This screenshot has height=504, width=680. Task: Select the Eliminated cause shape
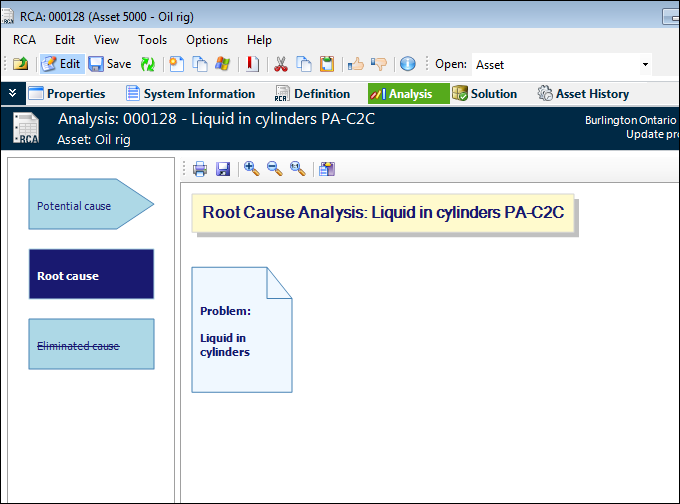tap(92, 344)
